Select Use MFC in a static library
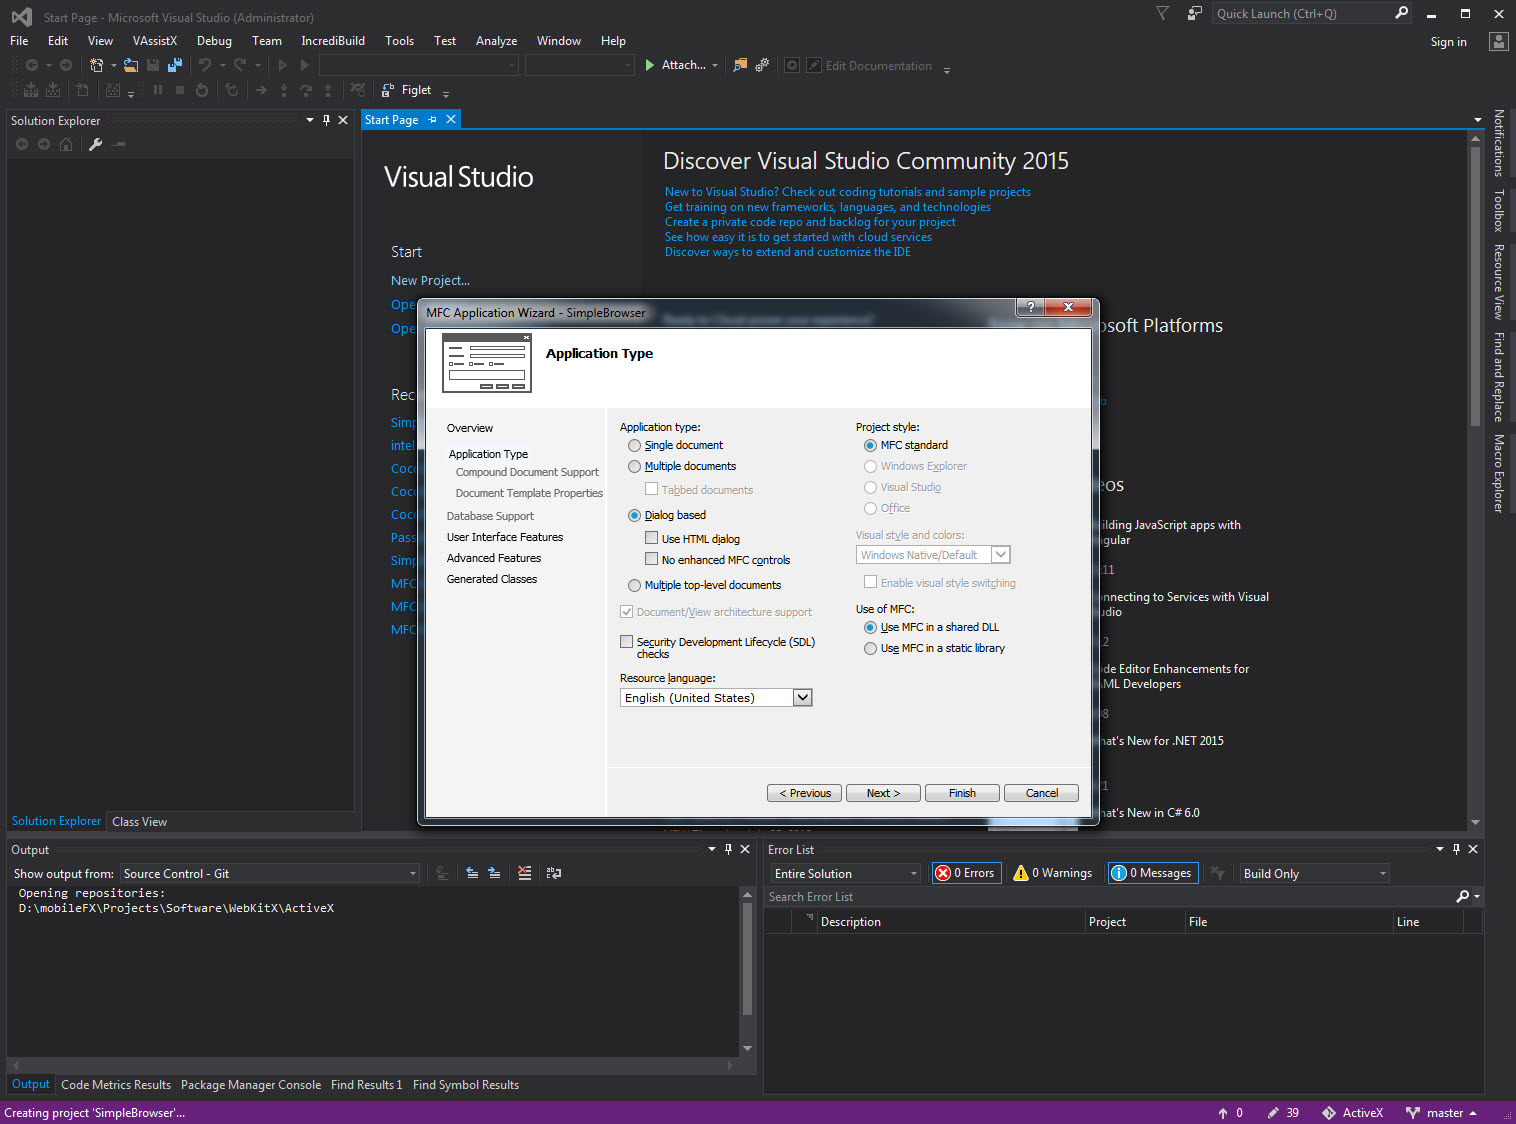Viewport: 1516px width, 1124px height. tap(870, 649)
